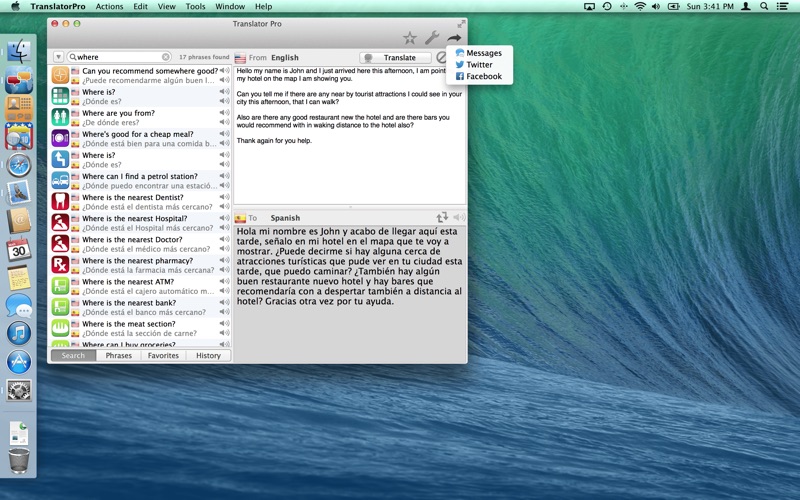Screen dimensions: 800x500
Task: Open the Favorites tab
Action: (x=163, y=355)
